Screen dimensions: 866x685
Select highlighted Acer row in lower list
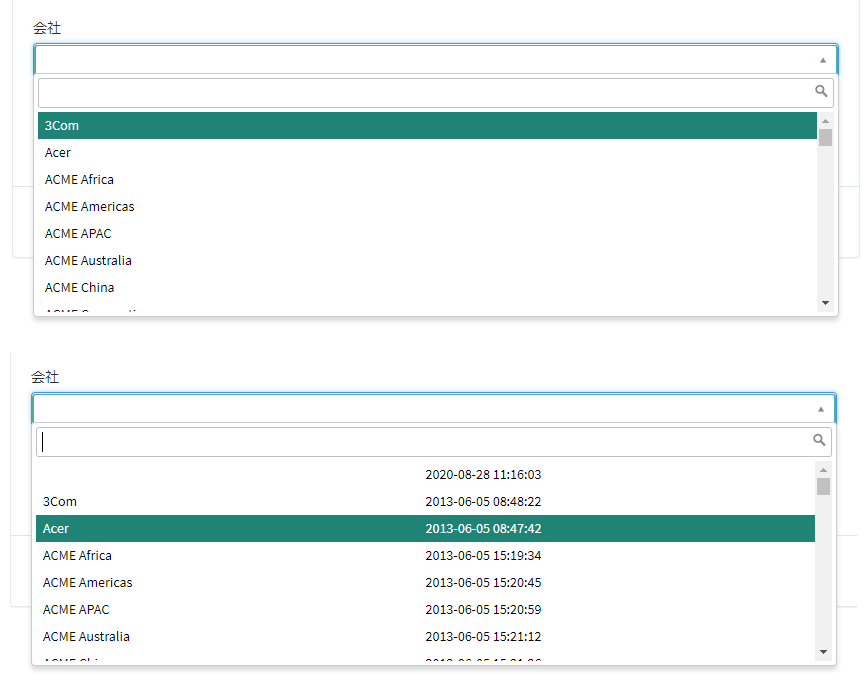tap(425, 529)
